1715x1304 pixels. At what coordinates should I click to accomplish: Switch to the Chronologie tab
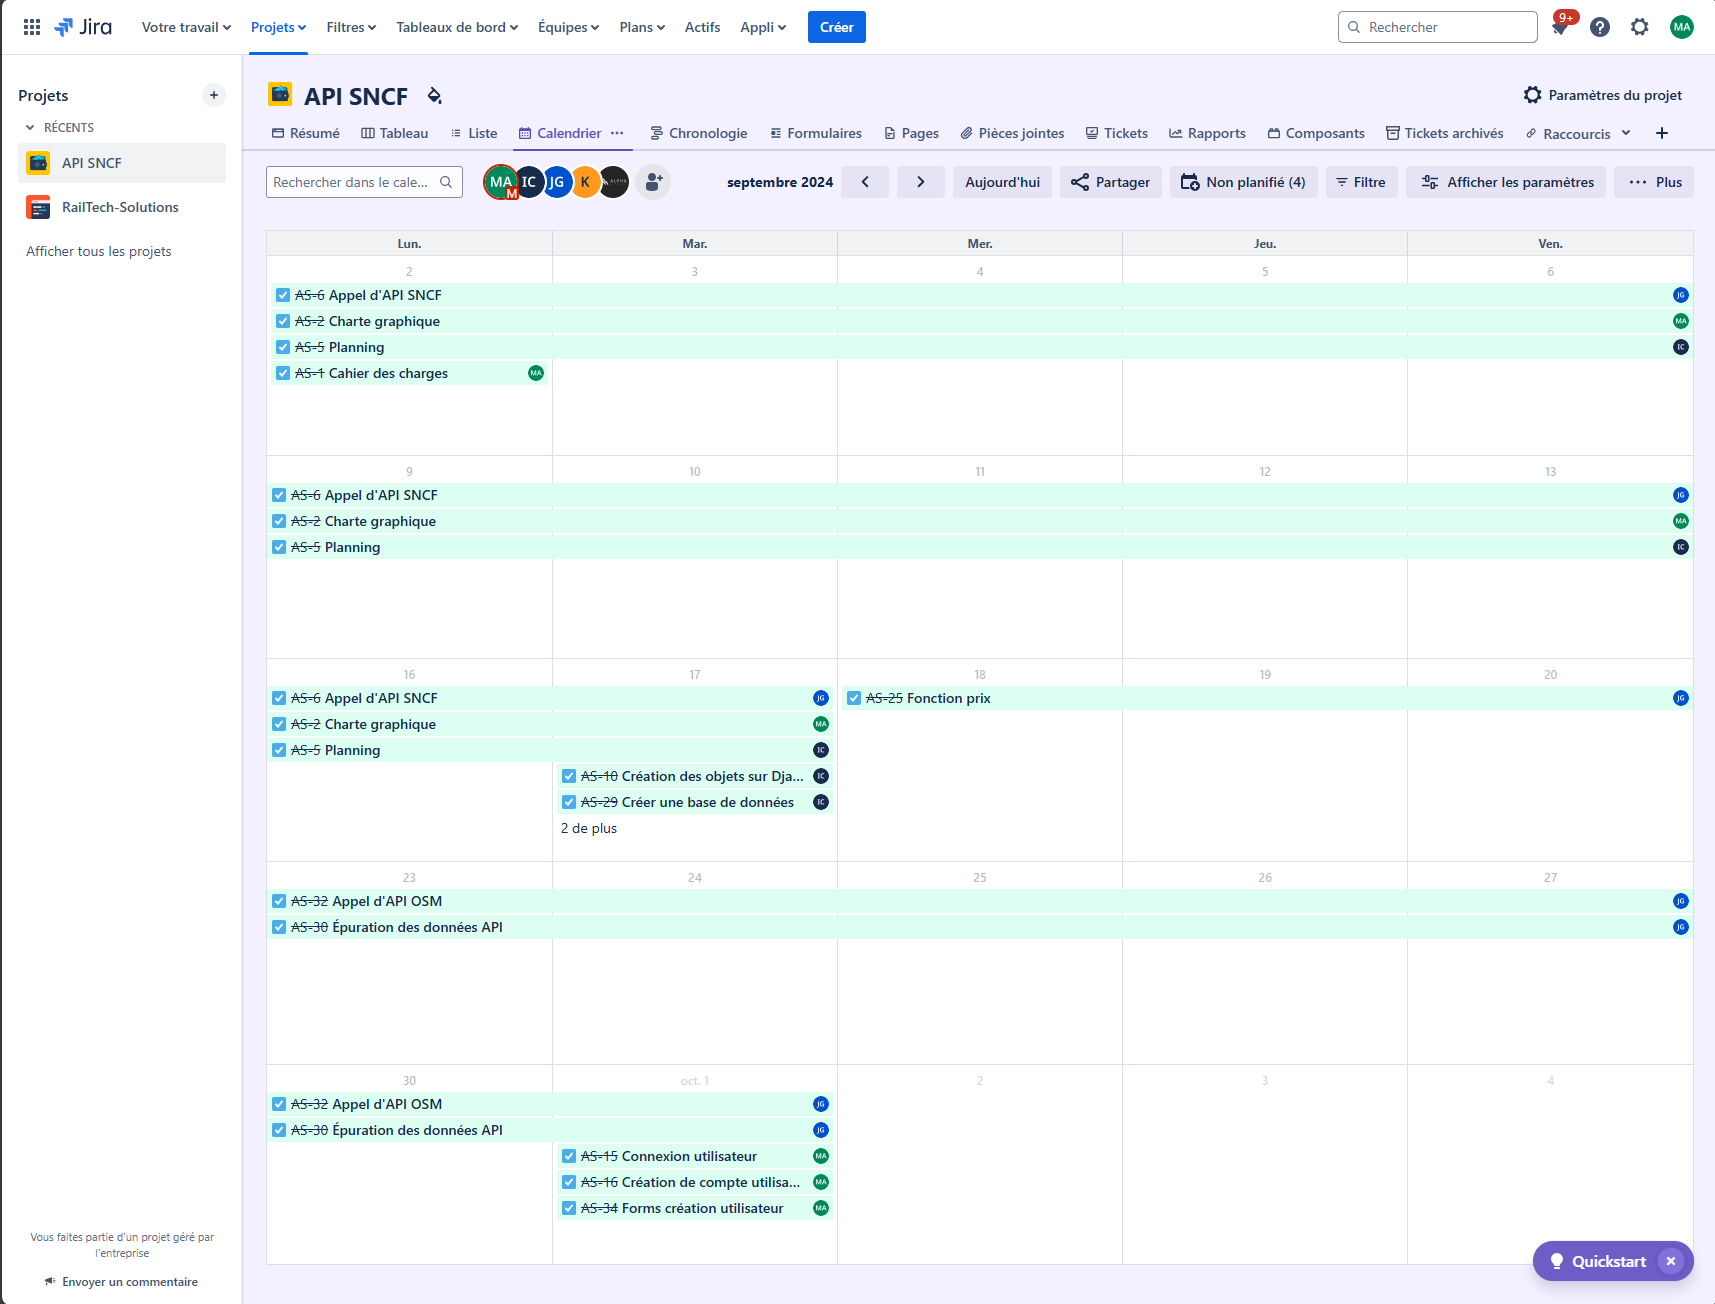coord(698,133)
